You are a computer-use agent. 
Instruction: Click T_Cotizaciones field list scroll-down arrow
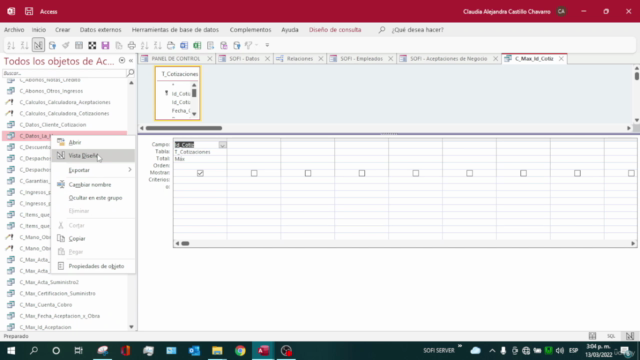click(x=194, y=114)
